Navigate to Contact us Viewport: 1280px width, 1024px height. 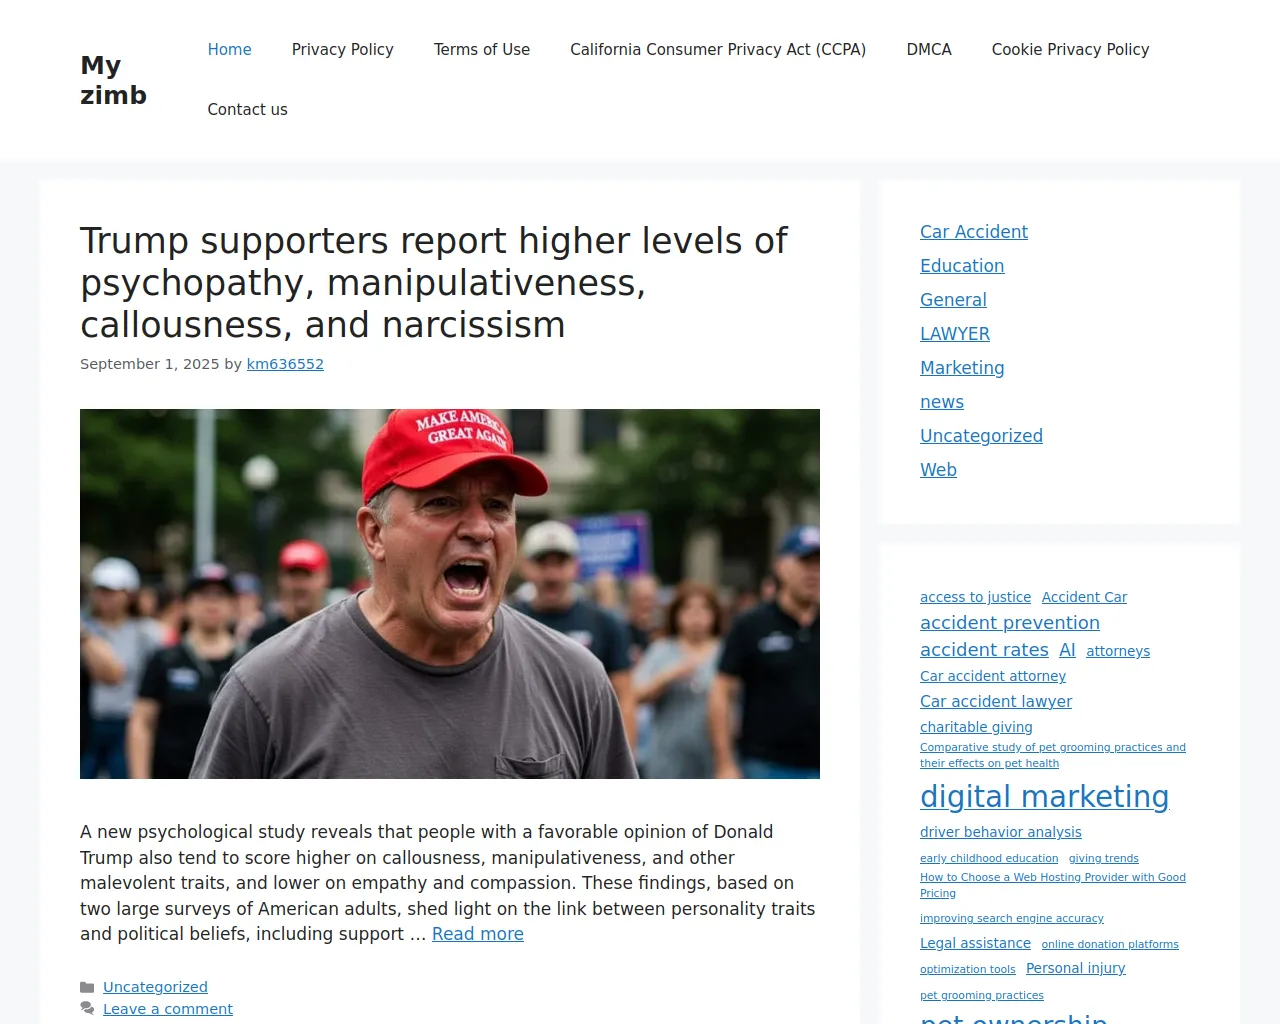(247, 110)
